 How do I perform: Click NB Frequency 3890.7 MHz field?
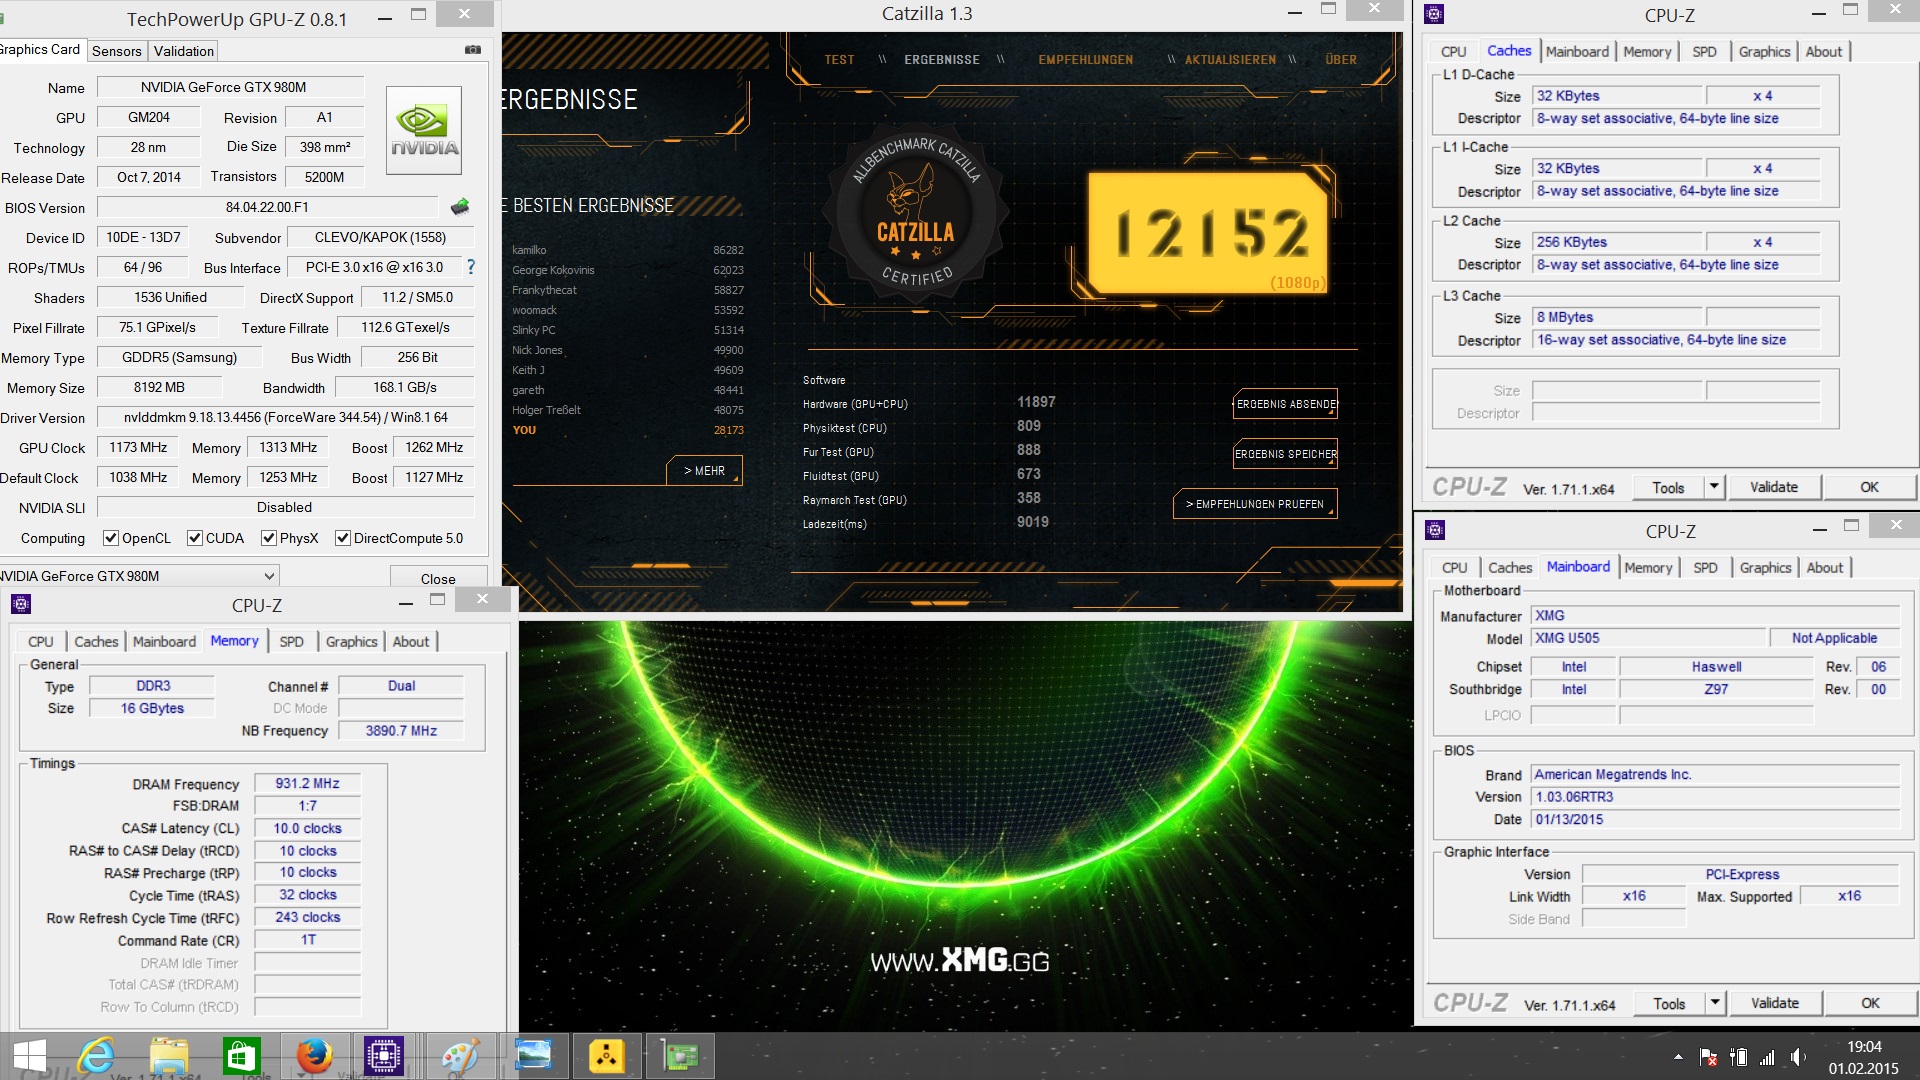pos(401,730)
